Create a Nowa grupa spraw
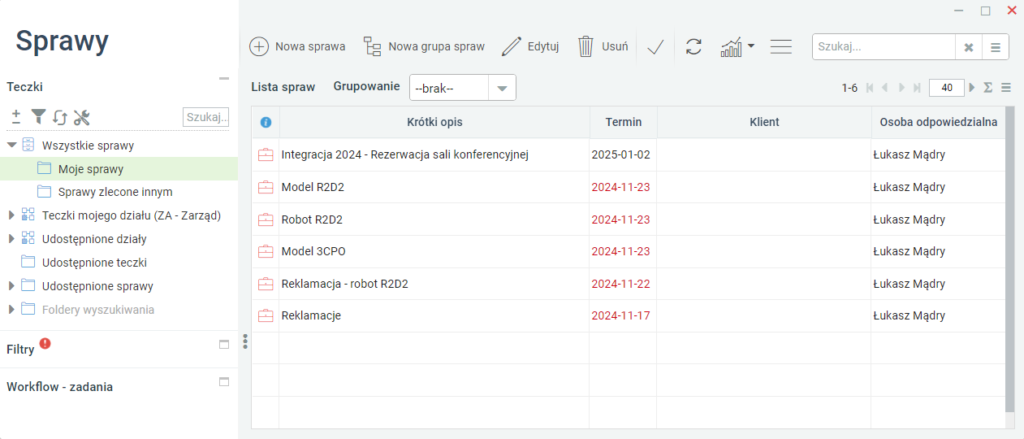The image size is (1024, 439). coord(424,46)
